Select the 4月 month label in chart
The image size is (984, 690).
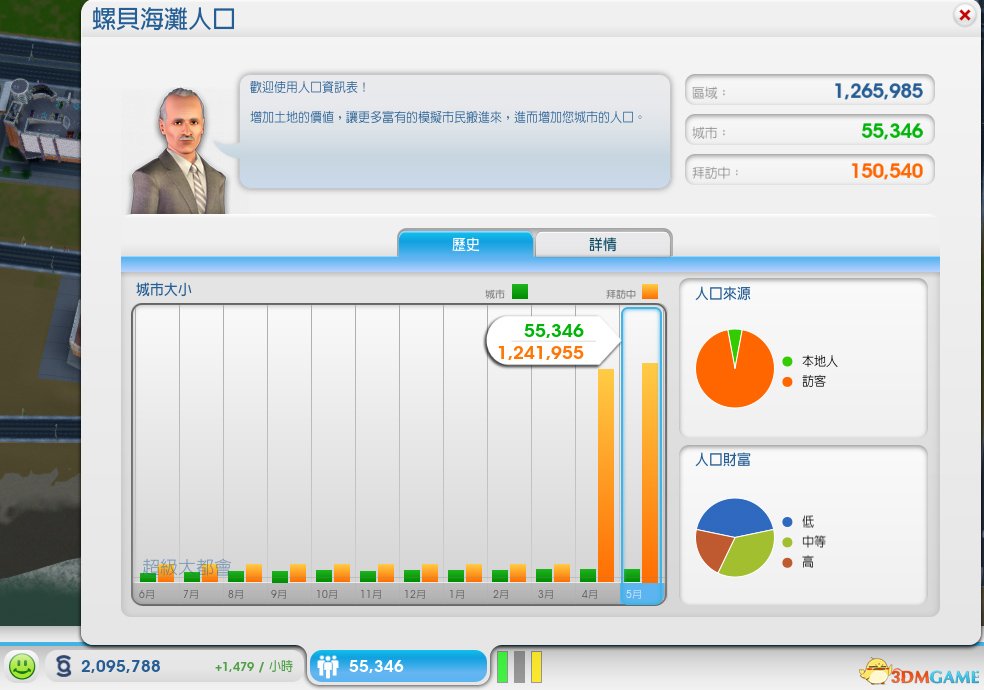[x=589, y=594]
